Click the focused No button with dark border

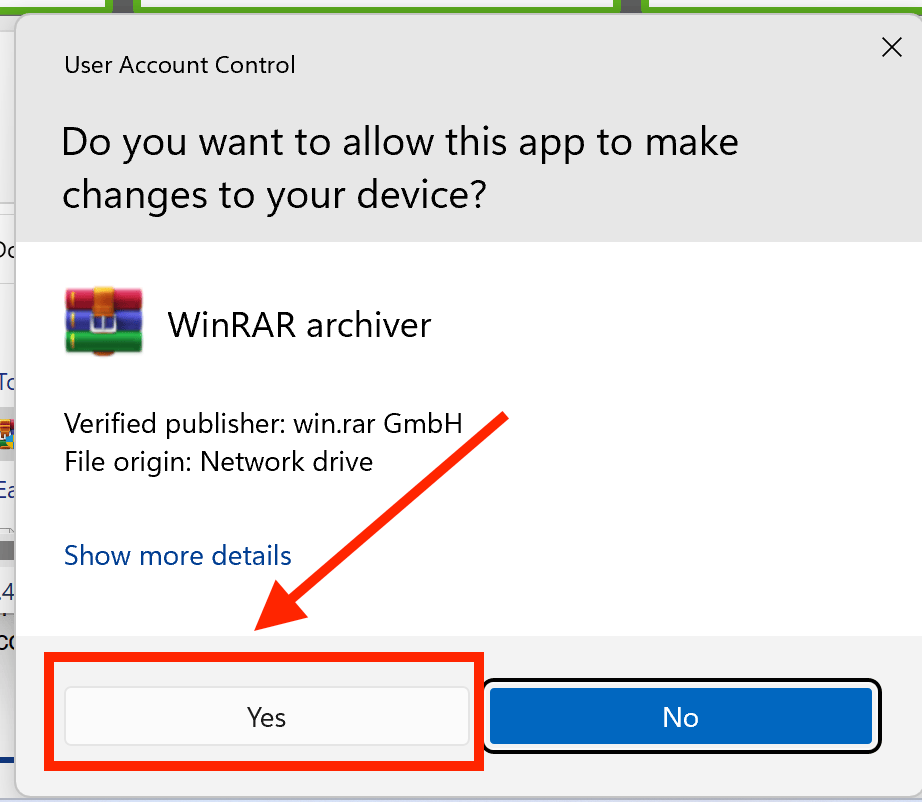click(680, 716)
